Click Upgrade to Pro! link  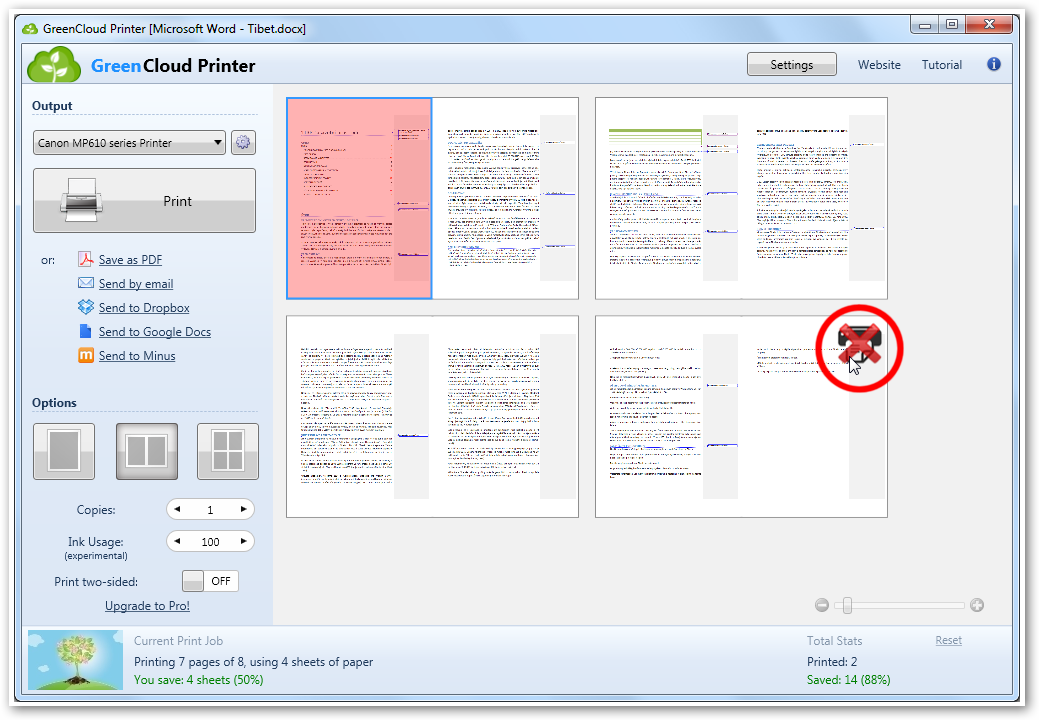click(x=147, y=605)
